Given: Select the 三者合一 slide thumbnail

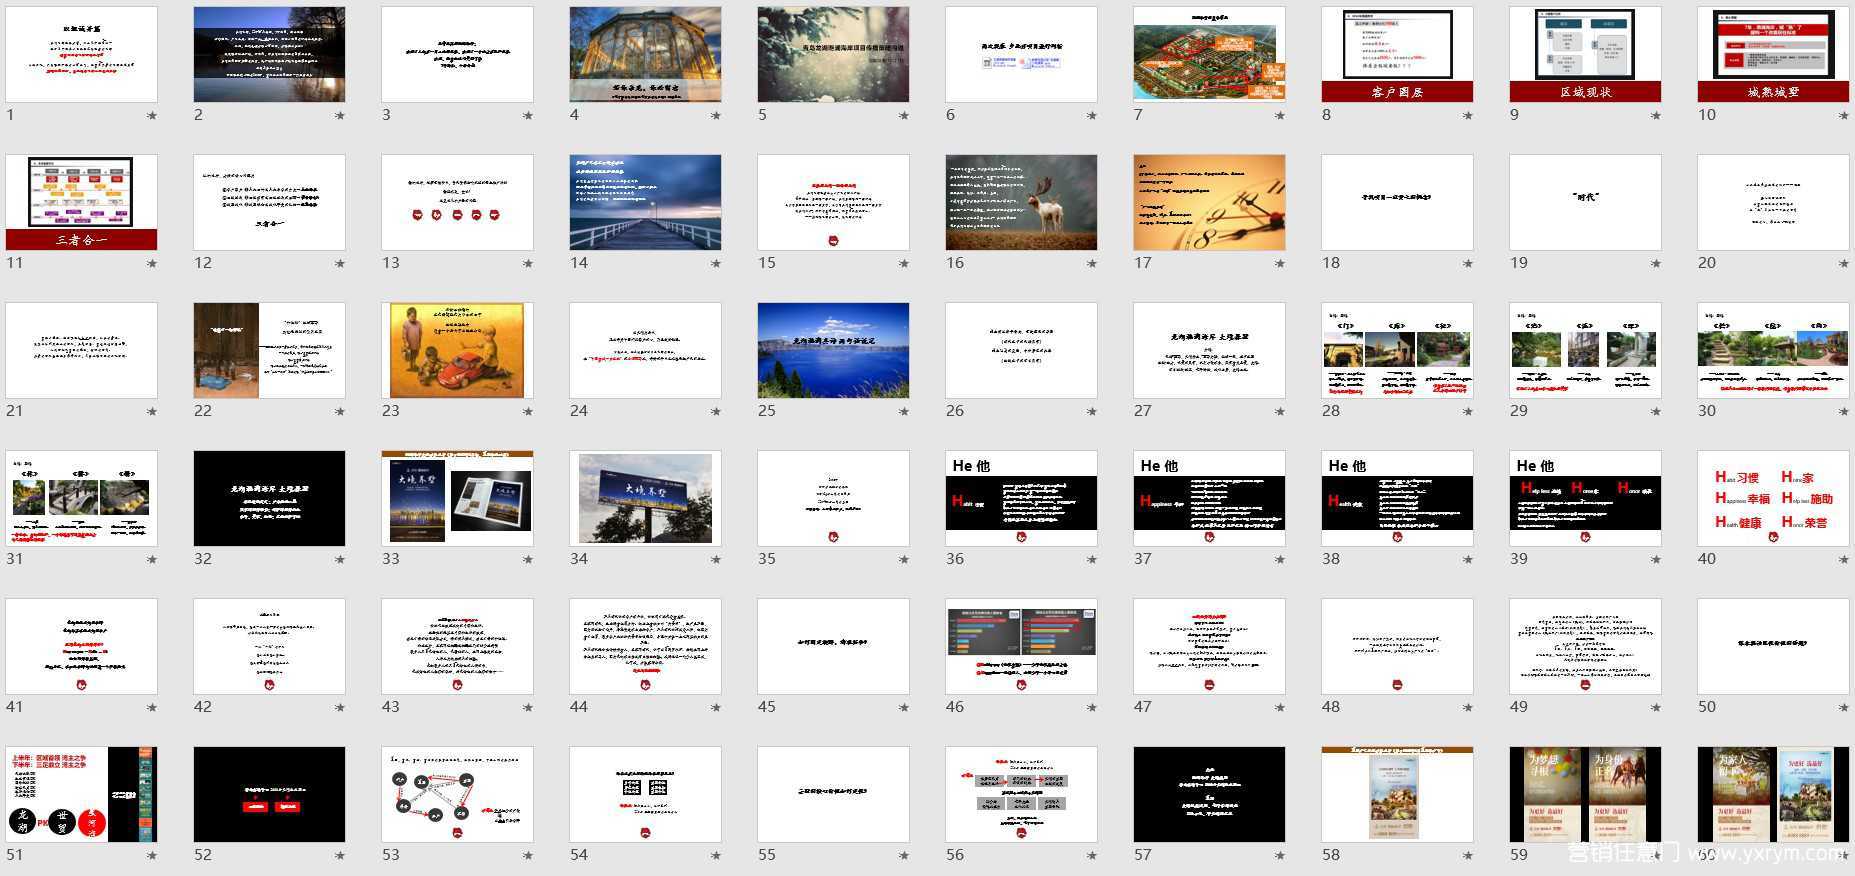Looking at the screenshot, I should coord(81,202).
